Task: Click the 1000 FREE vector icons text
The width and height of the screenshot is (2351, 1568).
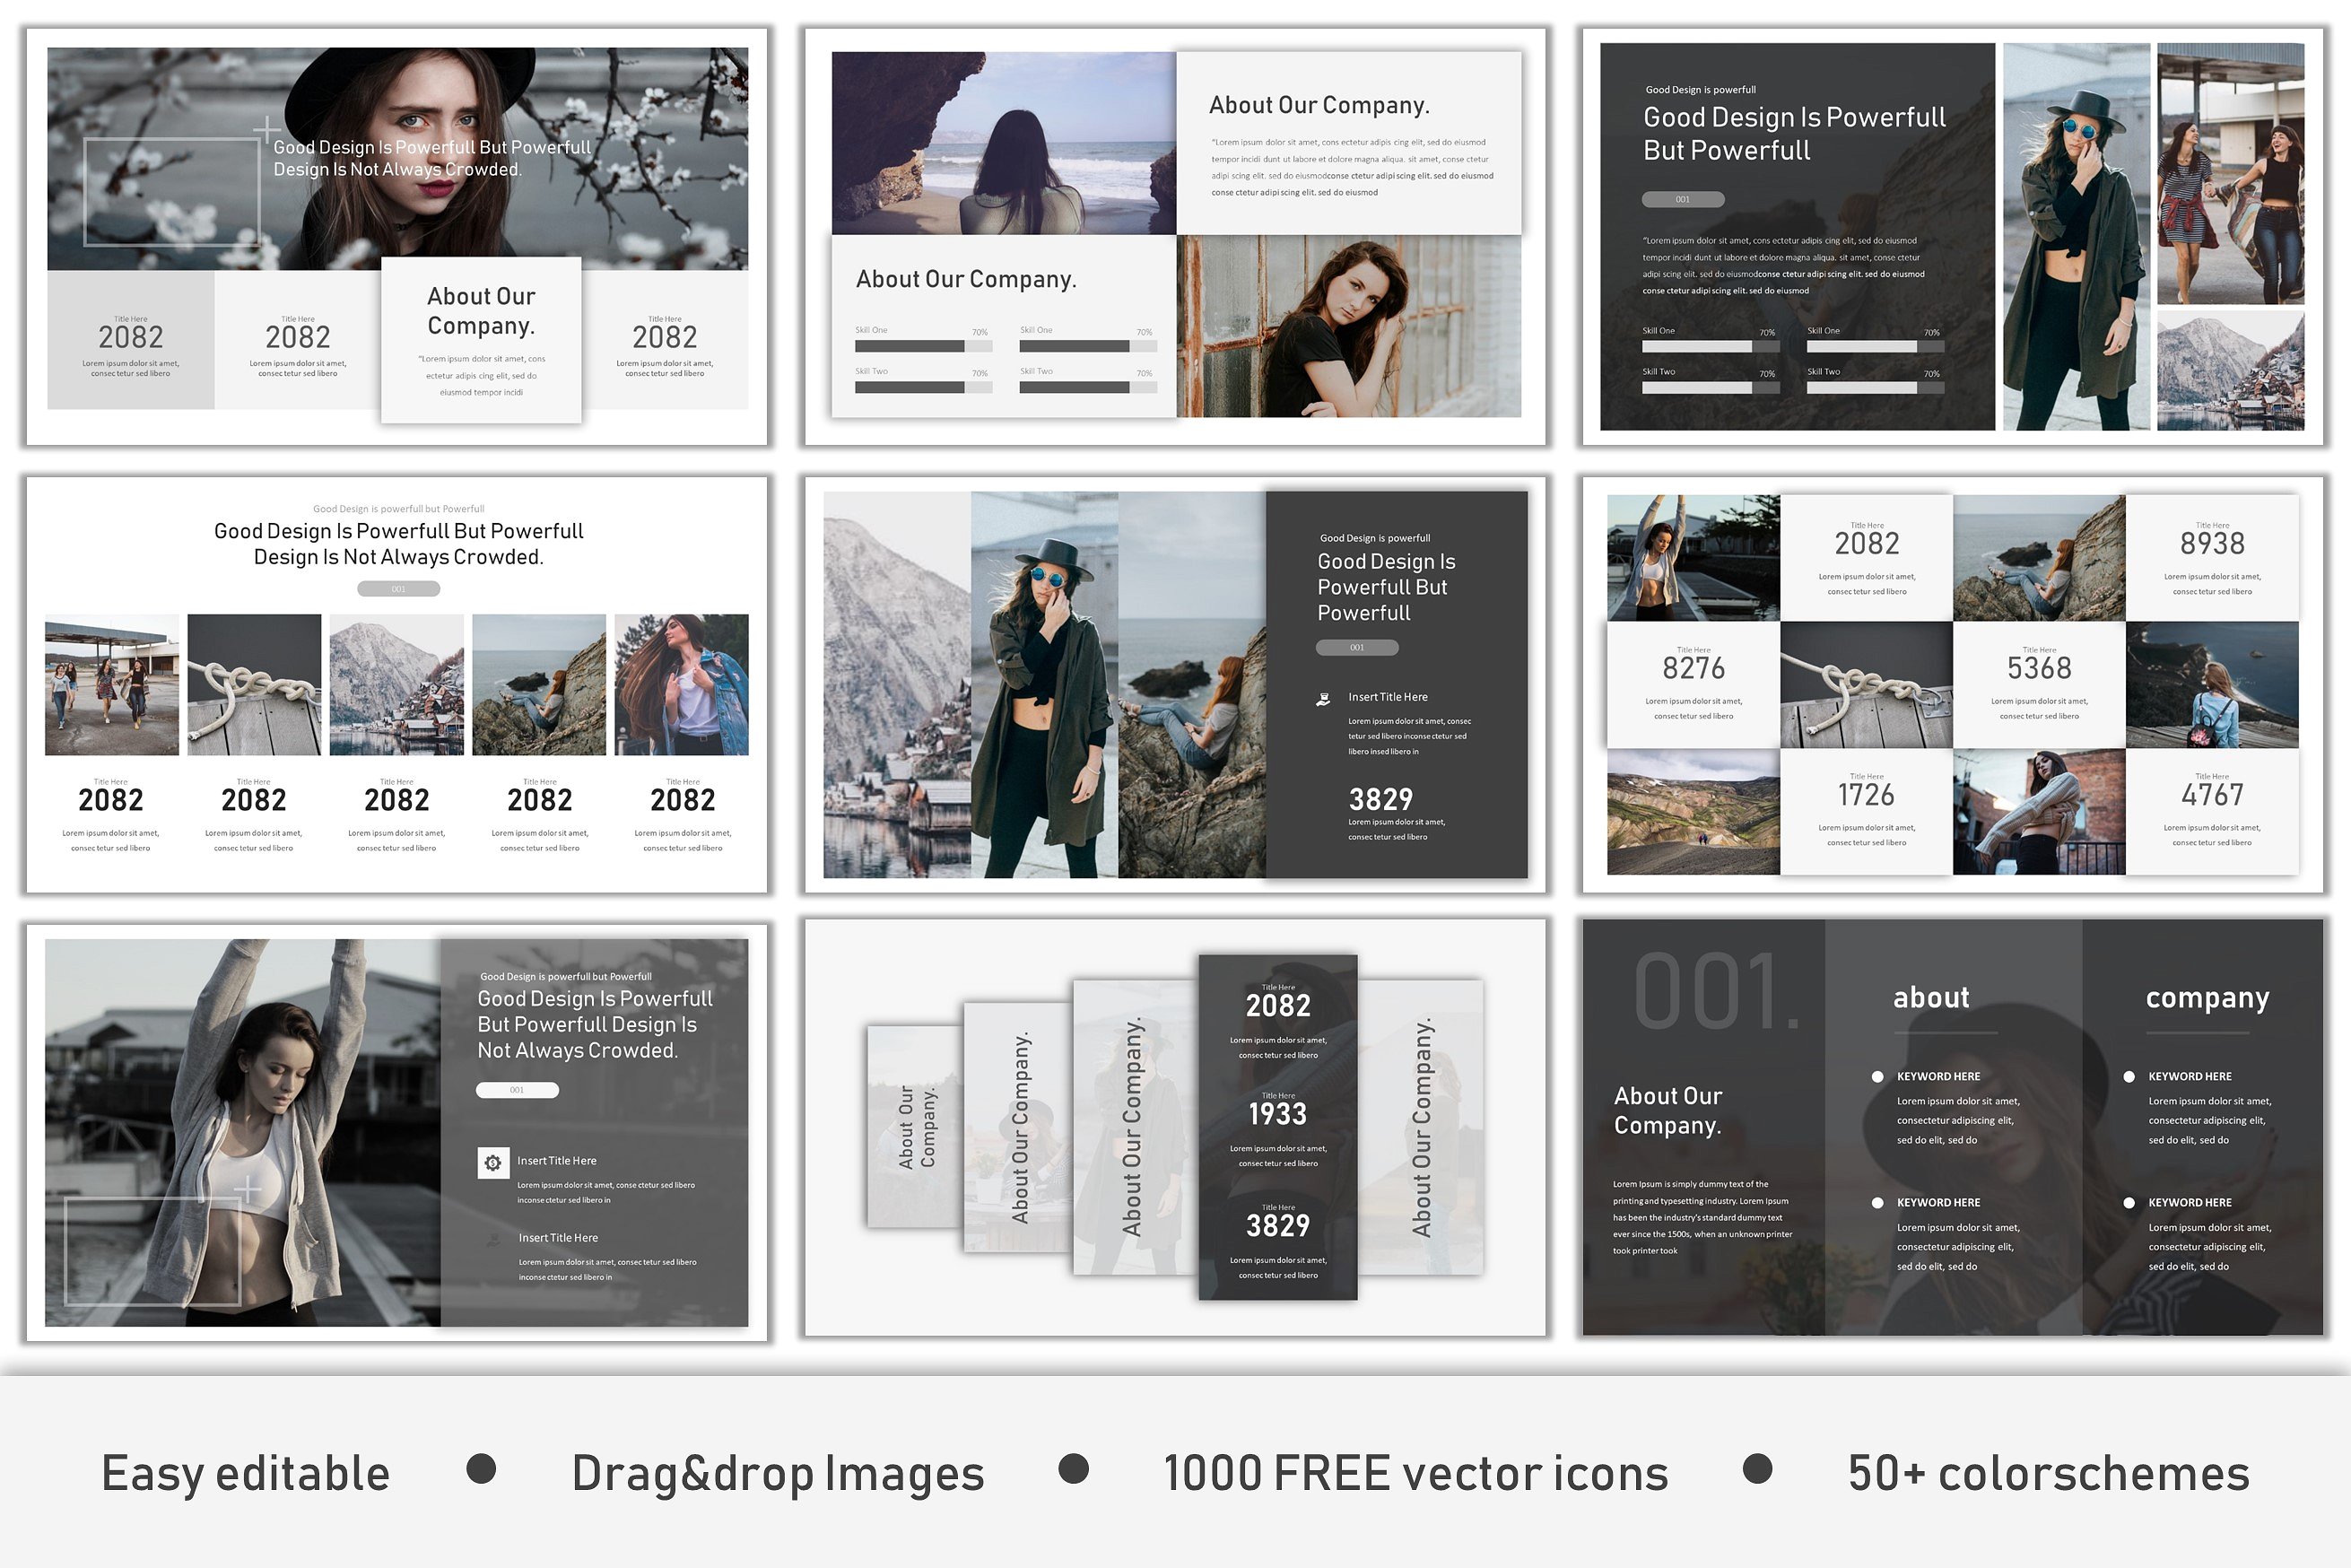Action: point(1415,1474)
